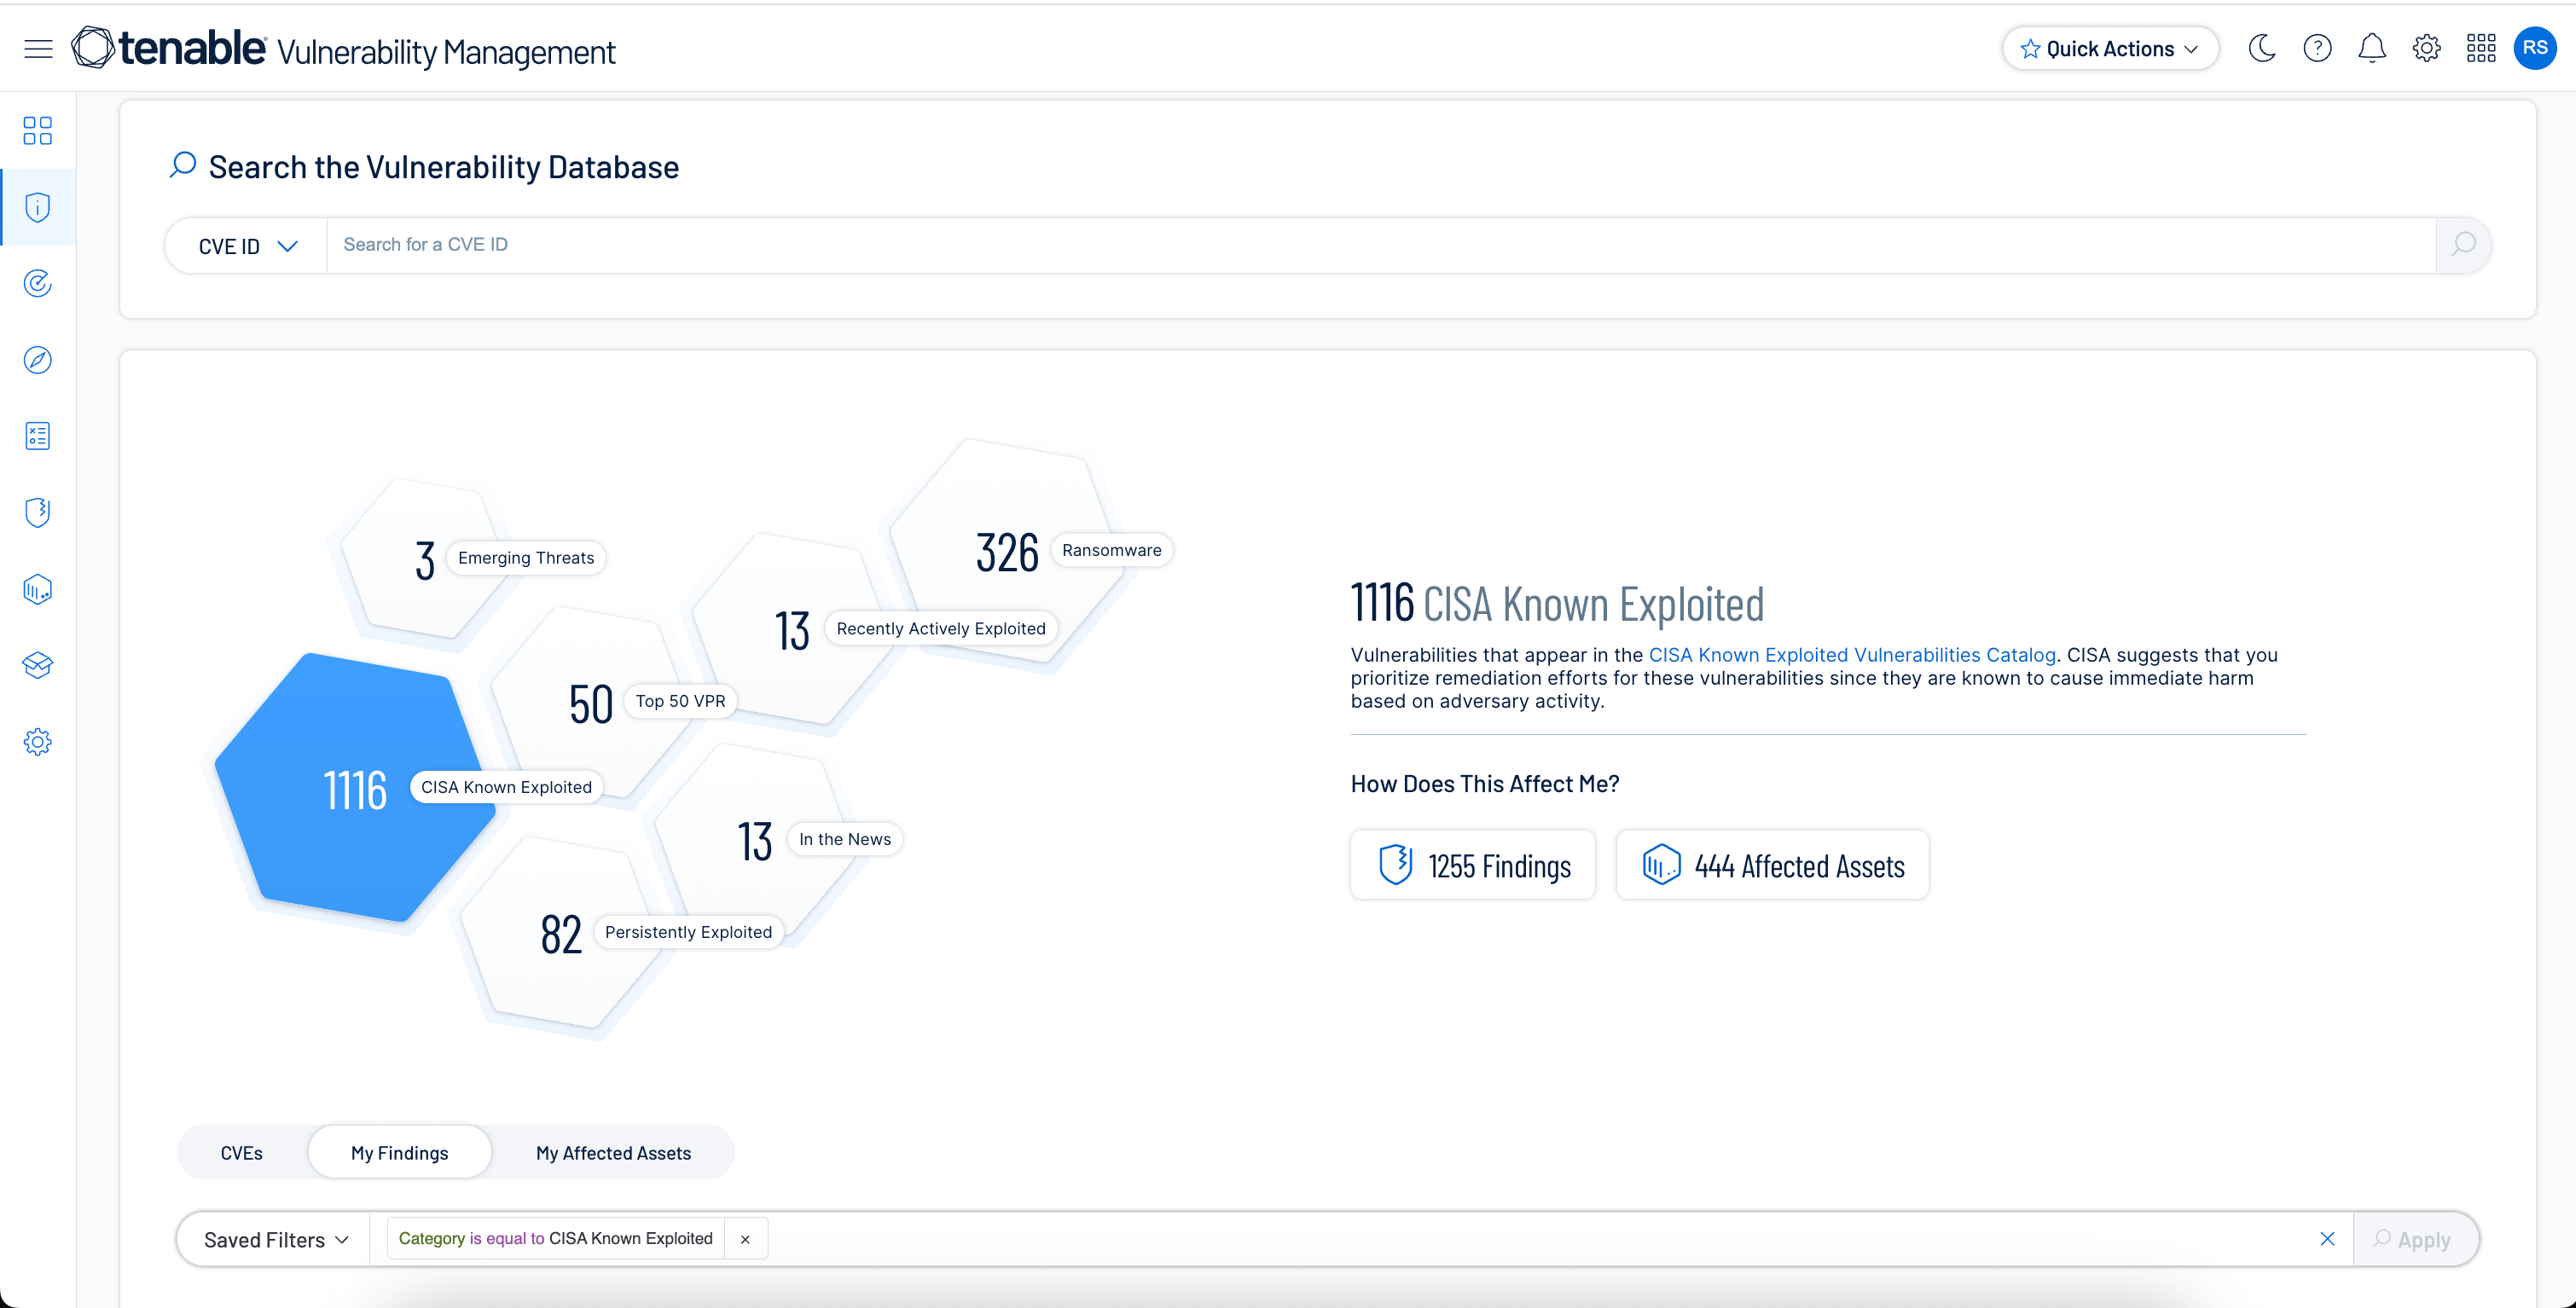Image resolution: width=2576 pixels, height=1308 pixels.
Task: Click the sidebar compass explore icon
Action: pos(38,360)
